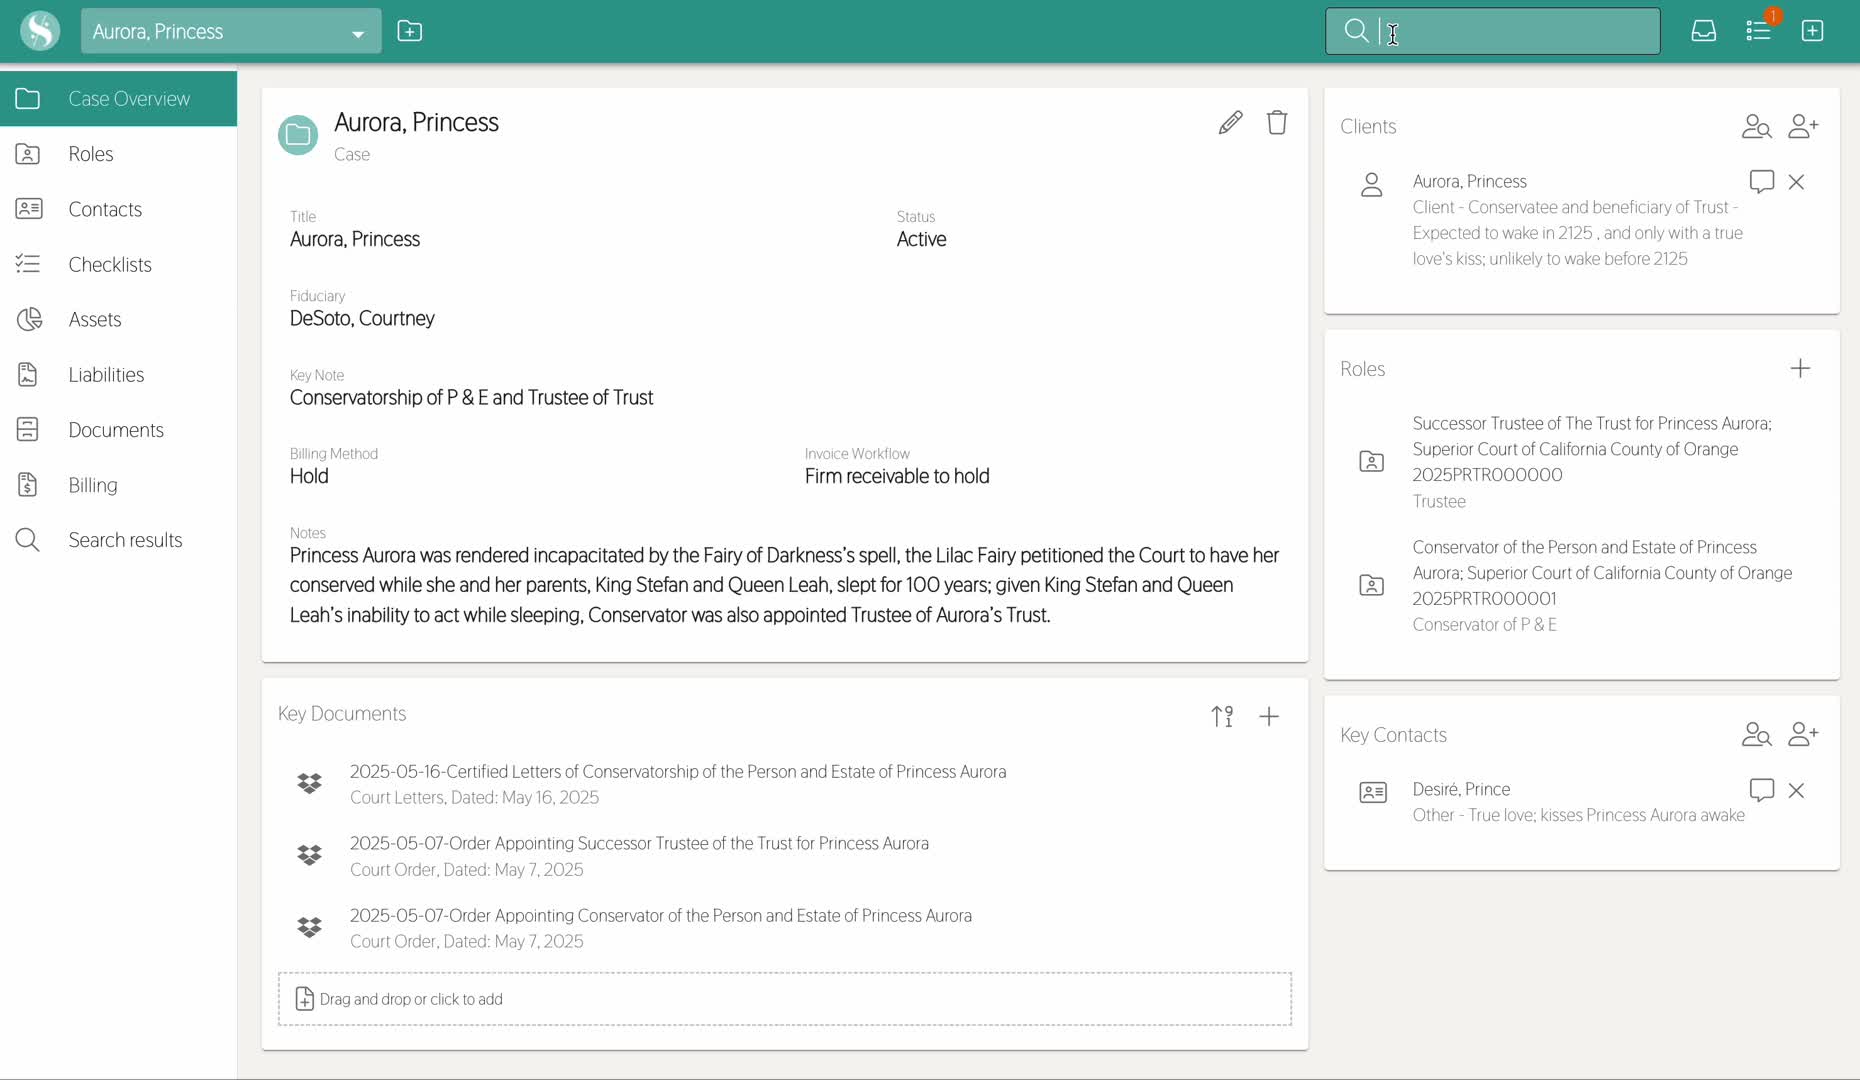Screen dimensions: 1860x1080
Task: Click the add new case folder icon
Action: pos(410,31)
